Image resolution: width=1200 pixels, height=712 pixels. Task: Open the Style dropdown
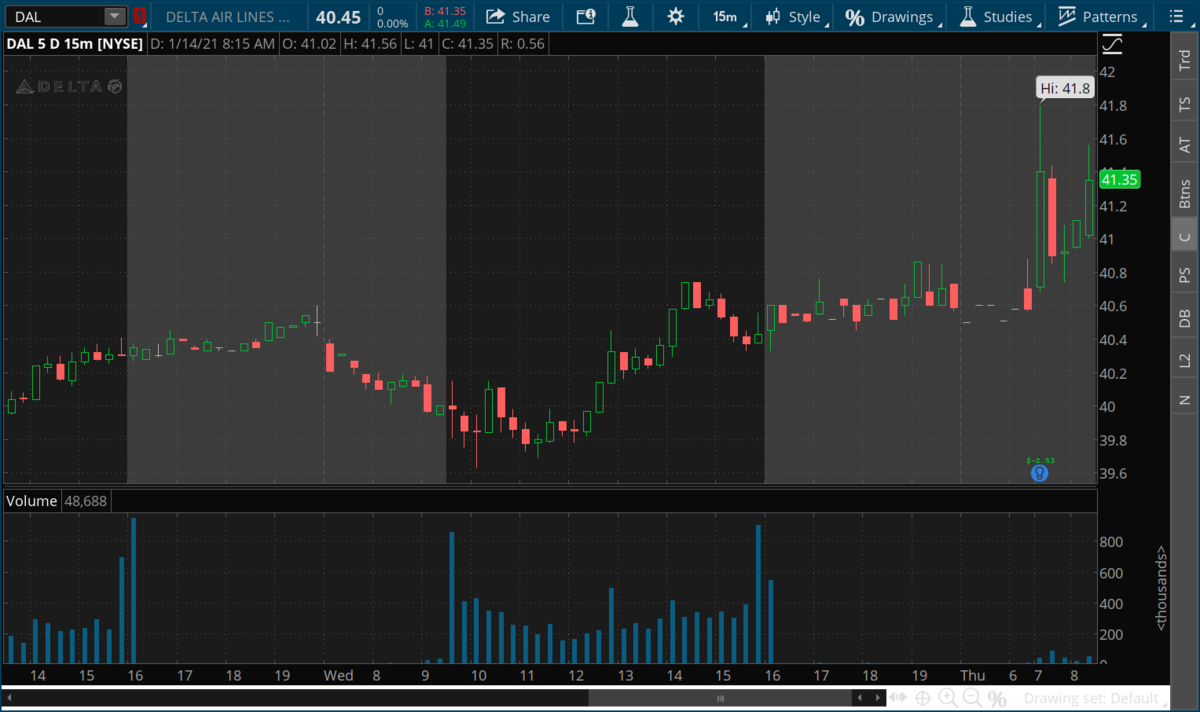click(x=796, y=16)
